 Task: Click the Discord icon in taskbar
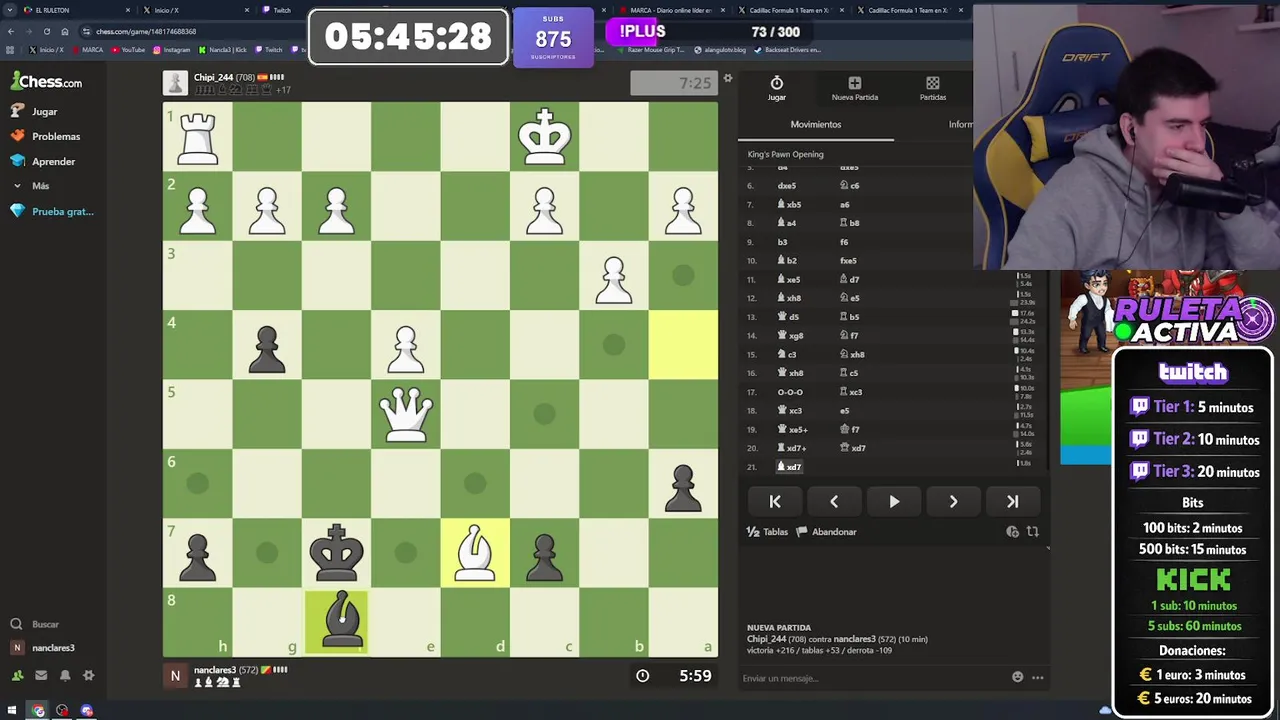(x=87, y=711)
